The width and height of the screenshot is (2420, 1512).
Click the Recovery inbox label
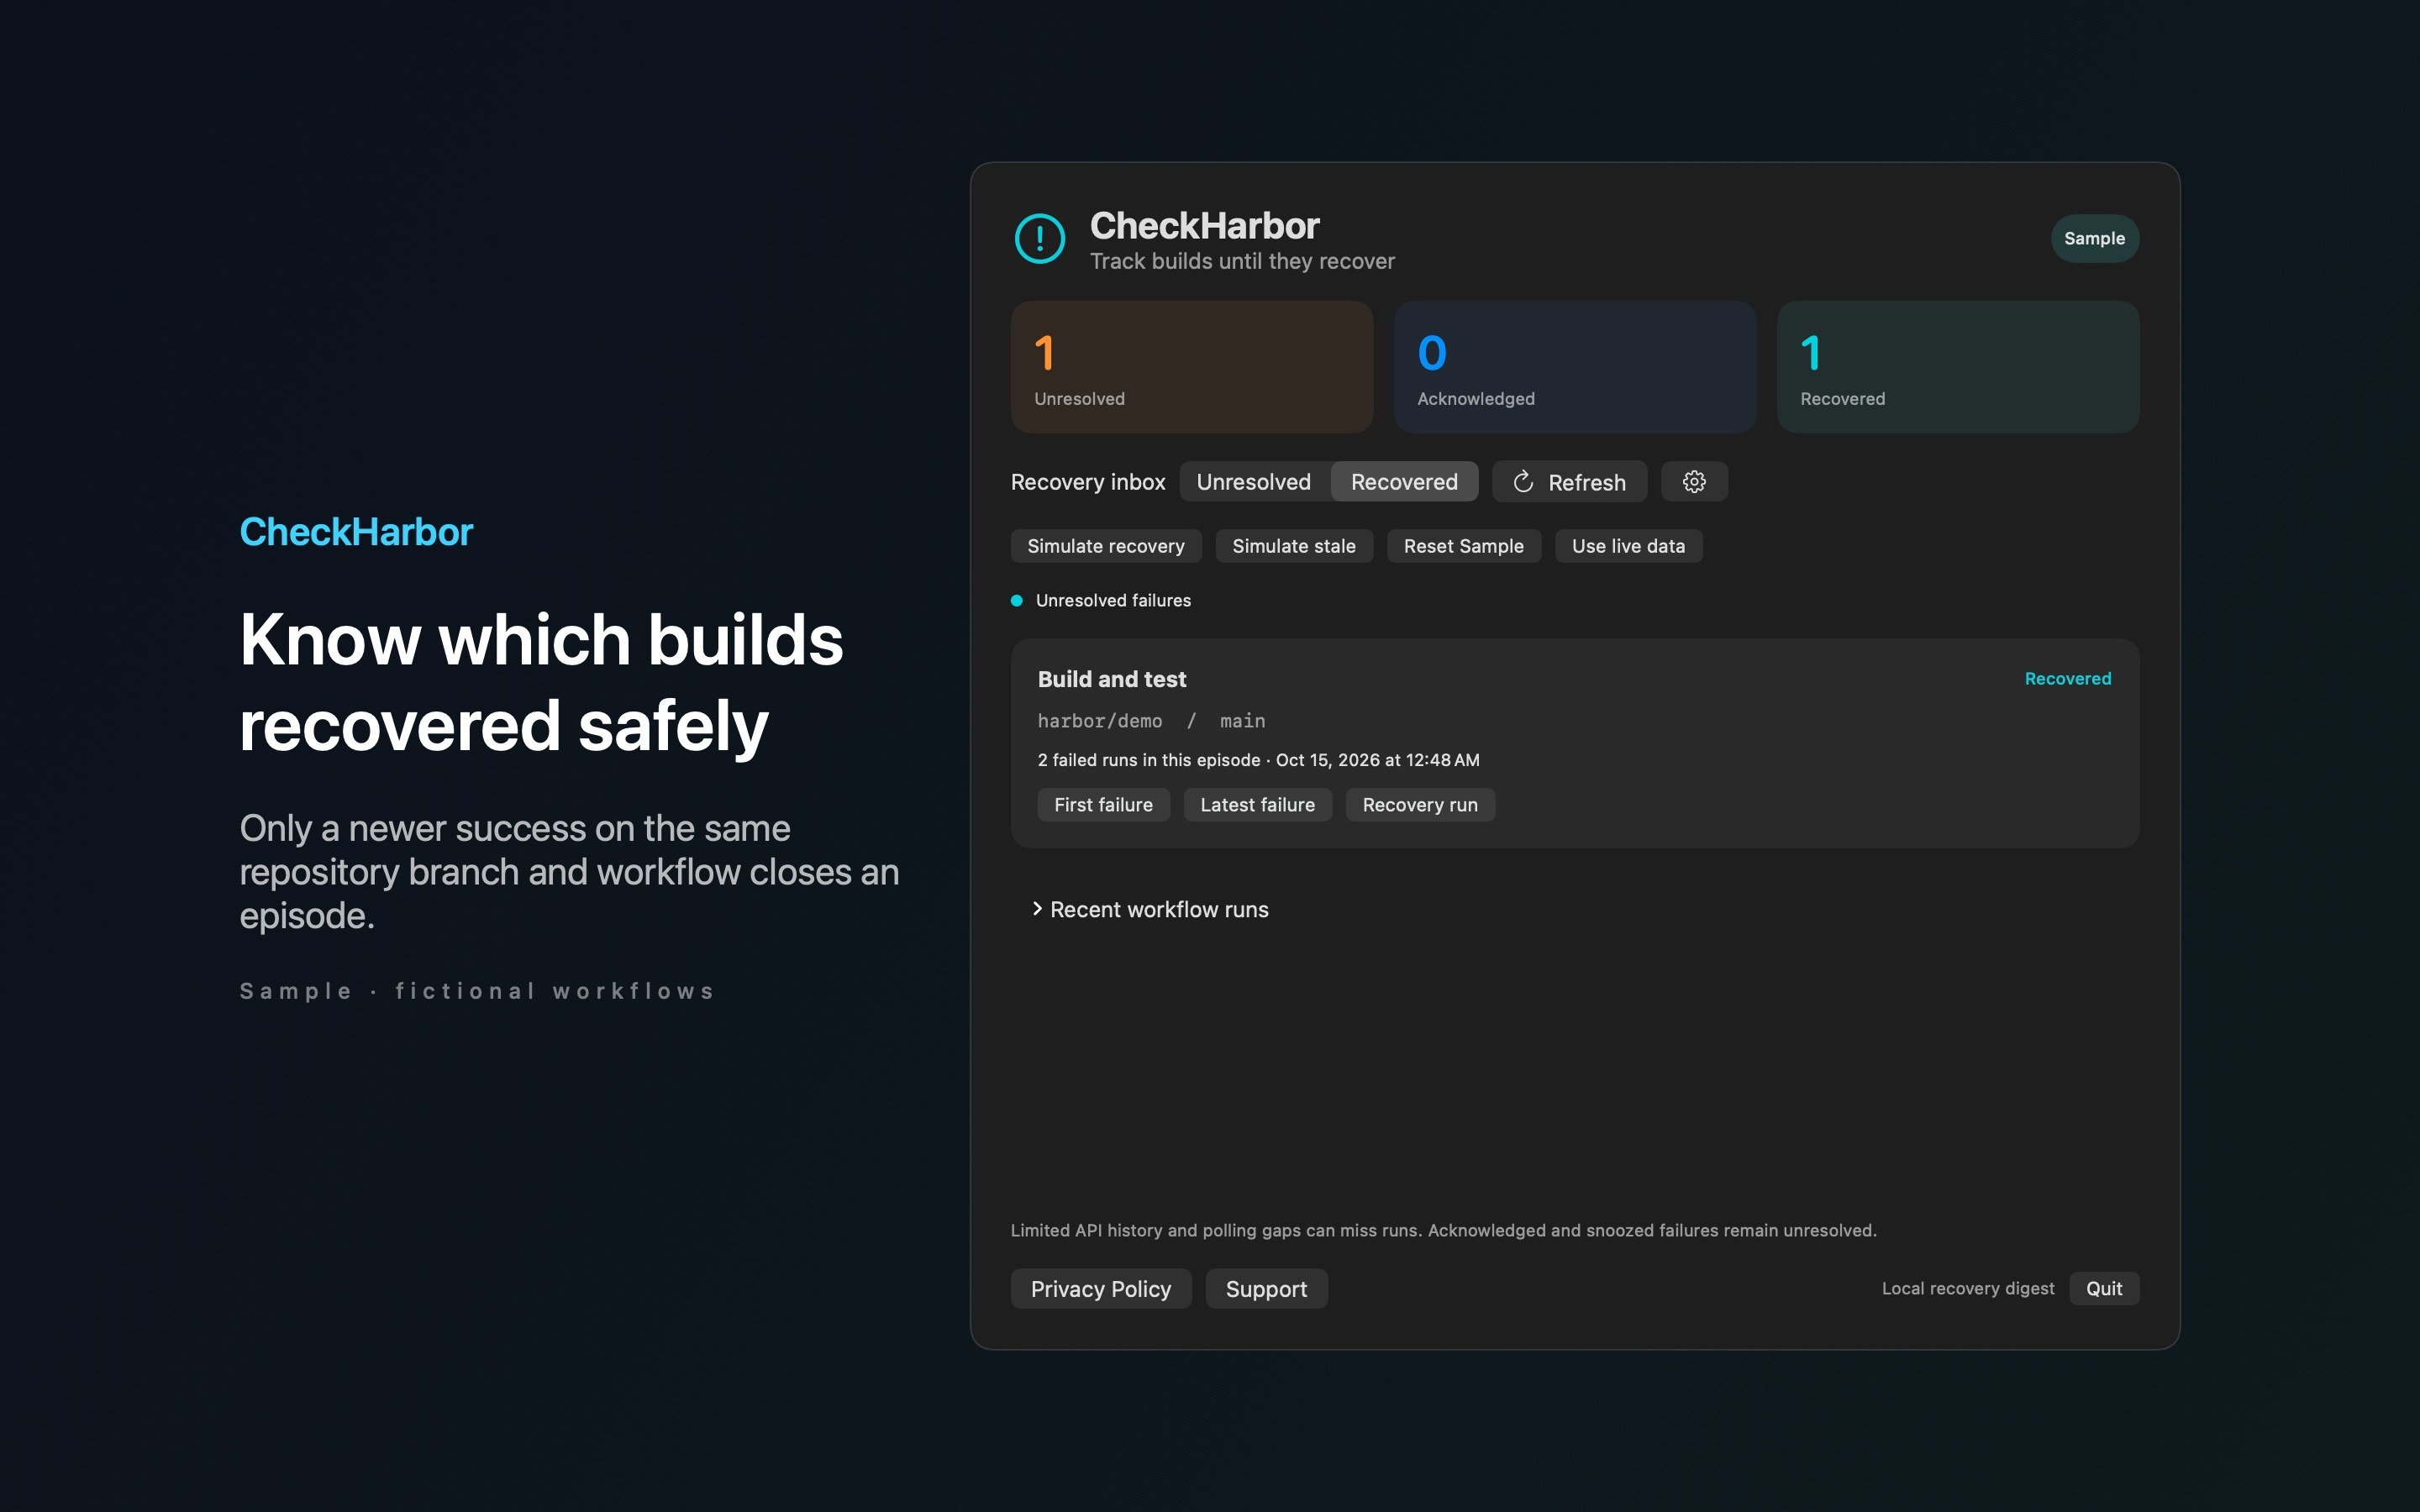tap(1088, 482)
